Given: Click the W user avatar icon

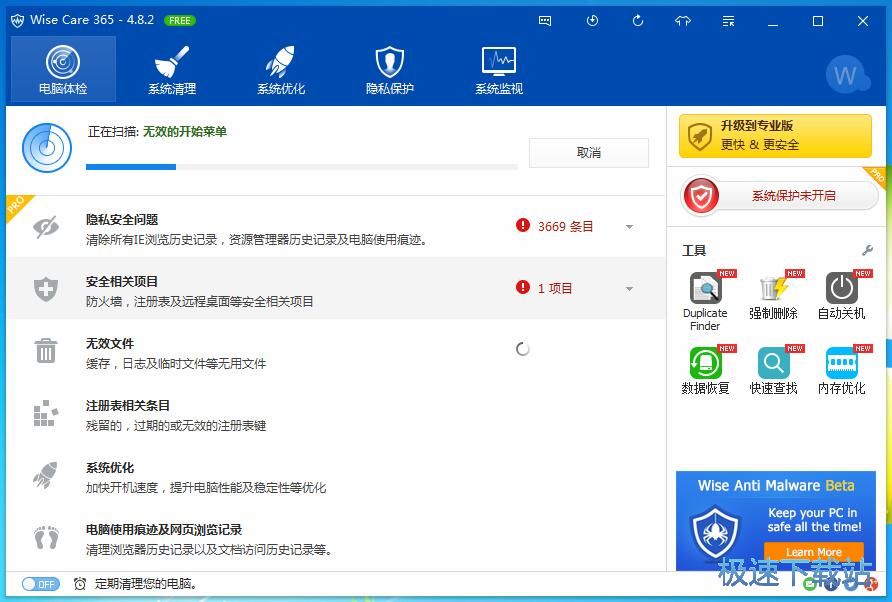Looking at the screenshot, I should click(846, 75).
